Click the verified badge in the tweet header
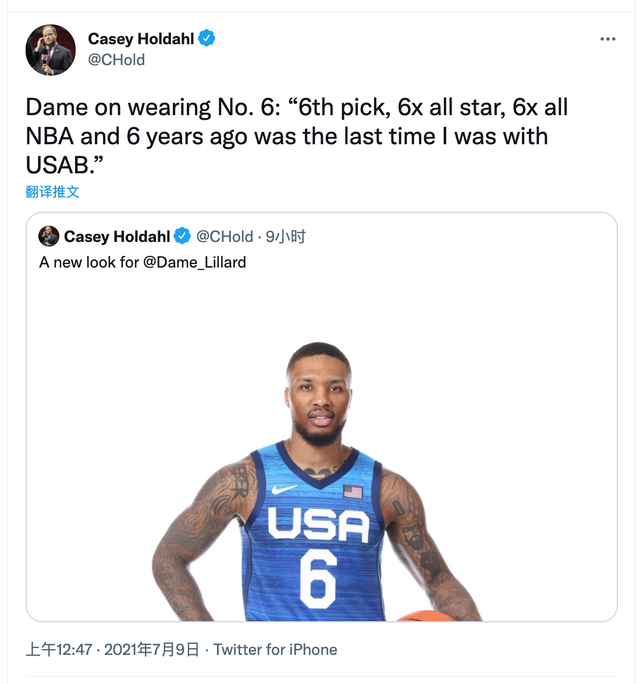The width and height of the screenshot is (640, 684). pos(207,39)
